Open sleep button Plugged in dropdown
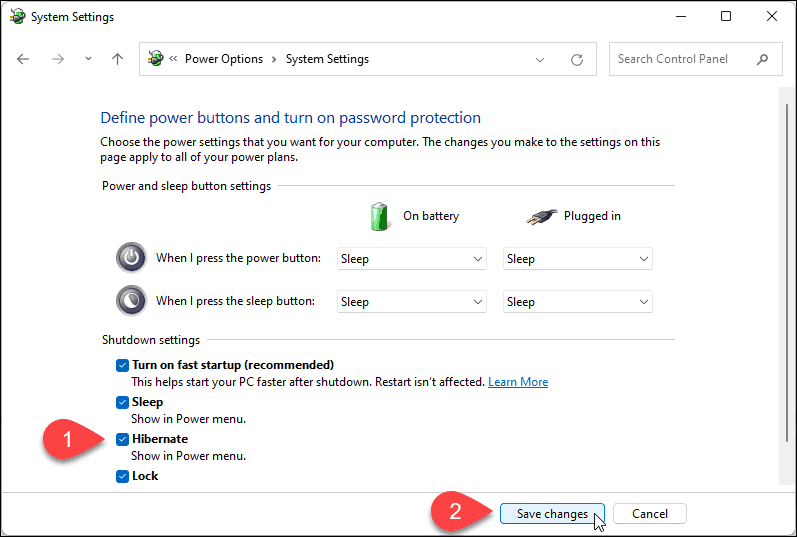Screen dimensions: 797x537 [577, 302]
